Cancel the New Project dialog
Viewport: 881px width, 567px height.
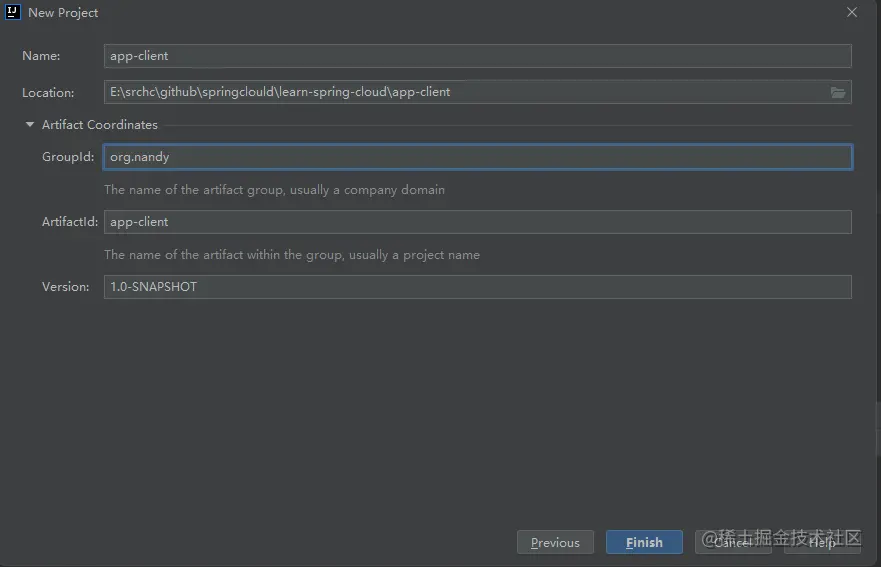733,542
